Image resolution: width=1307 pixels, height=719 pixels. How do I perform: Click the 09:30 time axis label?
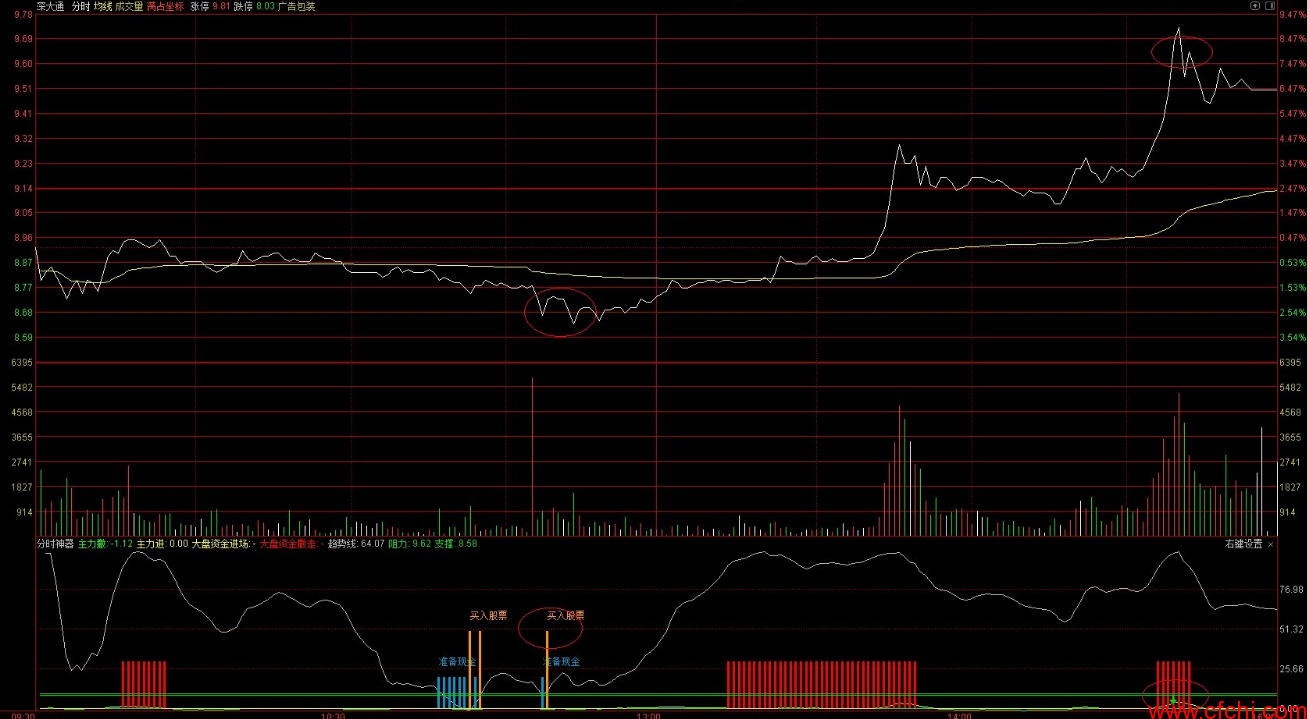pyautogui.click(x=23, y=714)
